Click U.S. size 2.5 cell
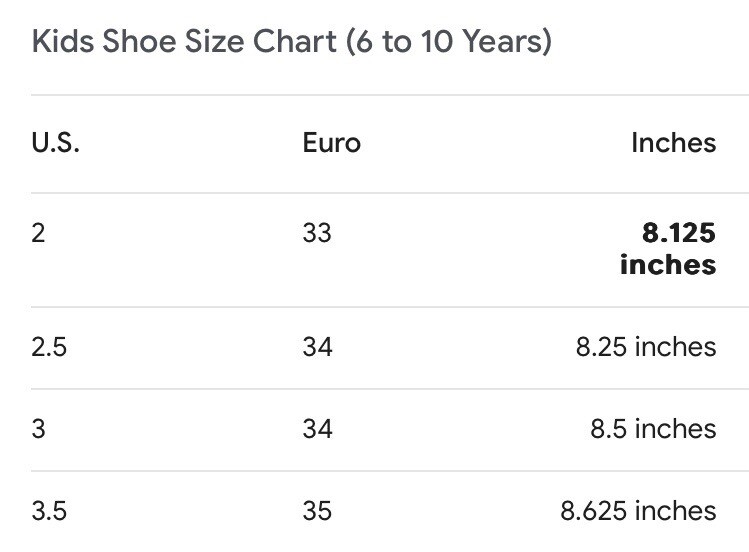Viewport: 749px width, 552px height. pyautogui.click(x=49, y=347)
